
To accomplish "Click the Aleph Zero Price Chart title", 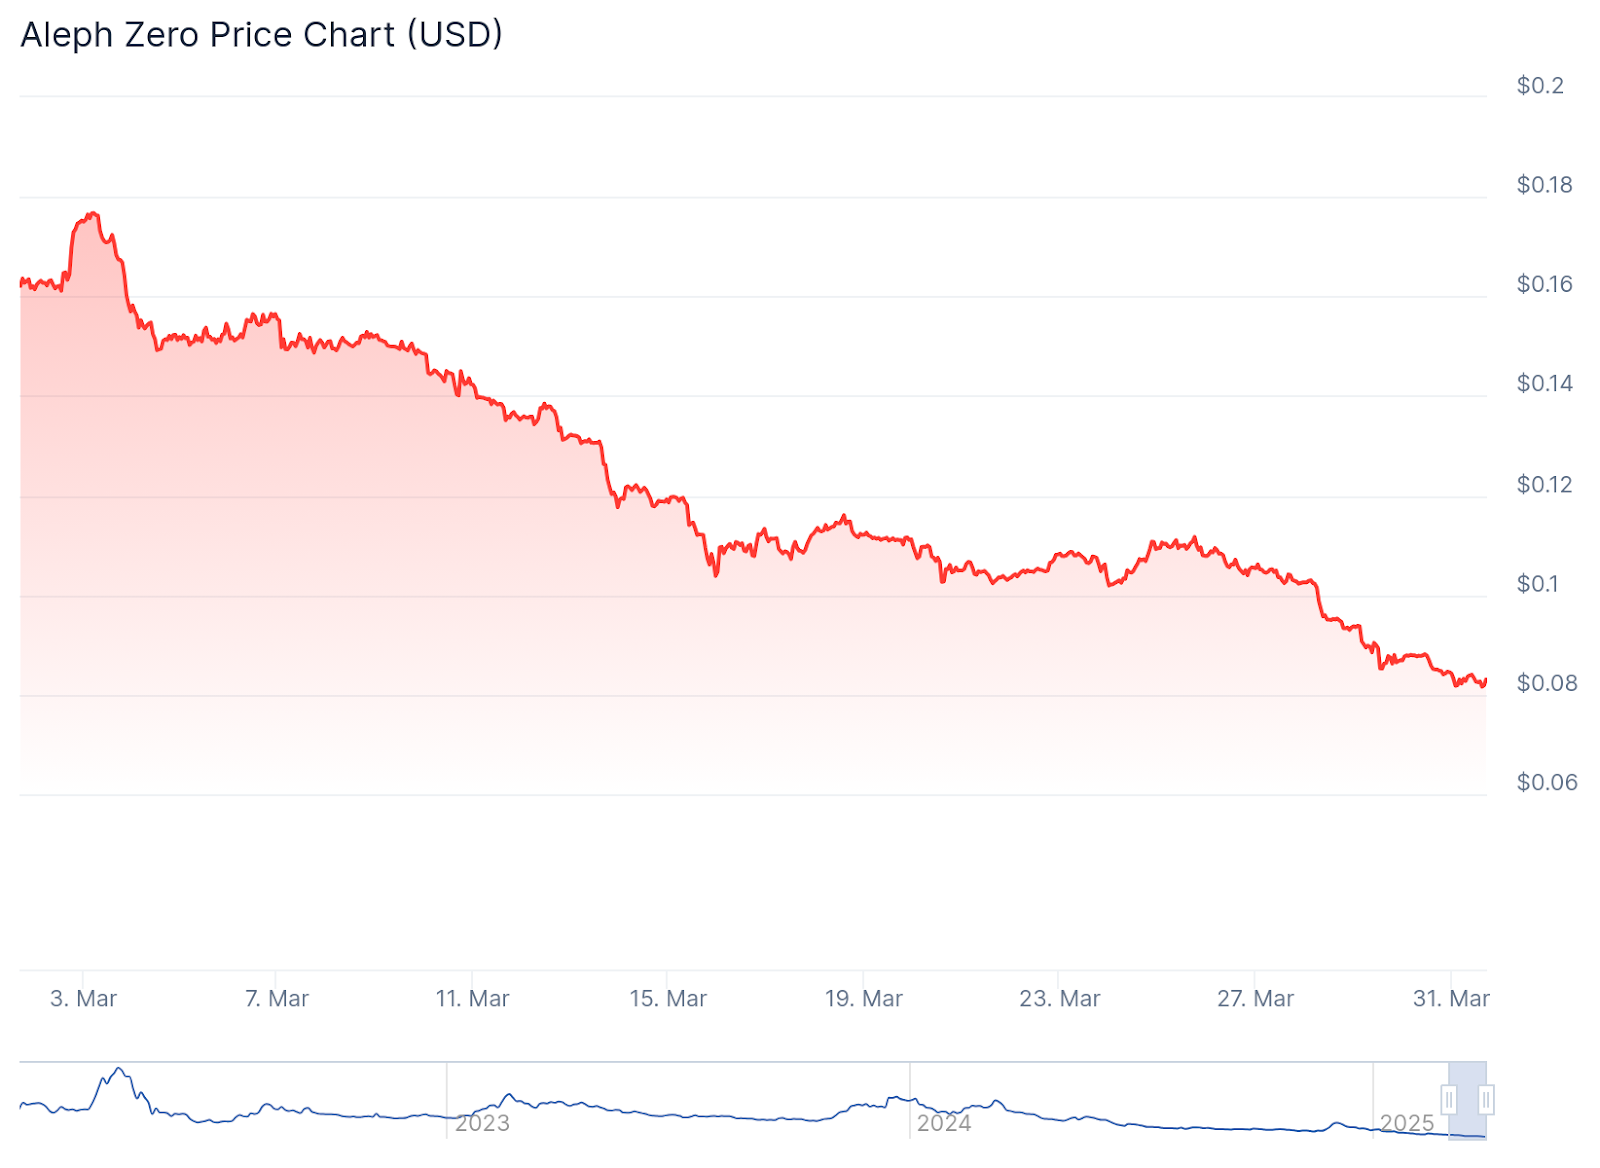I will pos(261,35).
